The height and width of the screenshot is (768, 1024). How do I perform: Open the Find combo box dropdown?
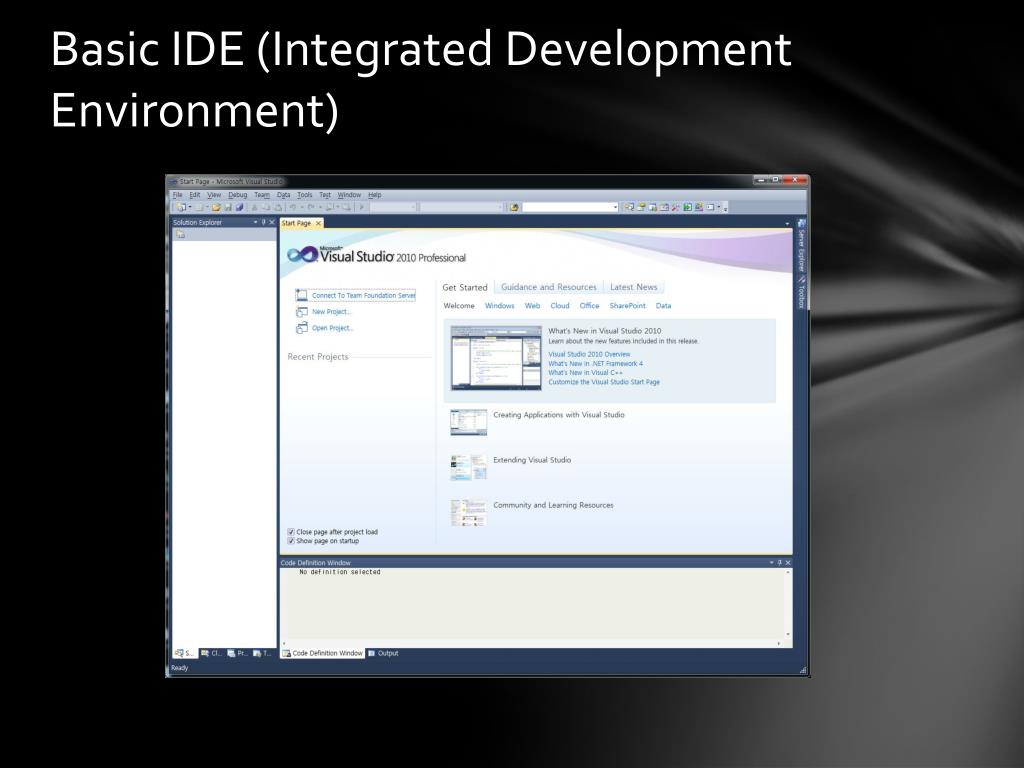[615, 207]
